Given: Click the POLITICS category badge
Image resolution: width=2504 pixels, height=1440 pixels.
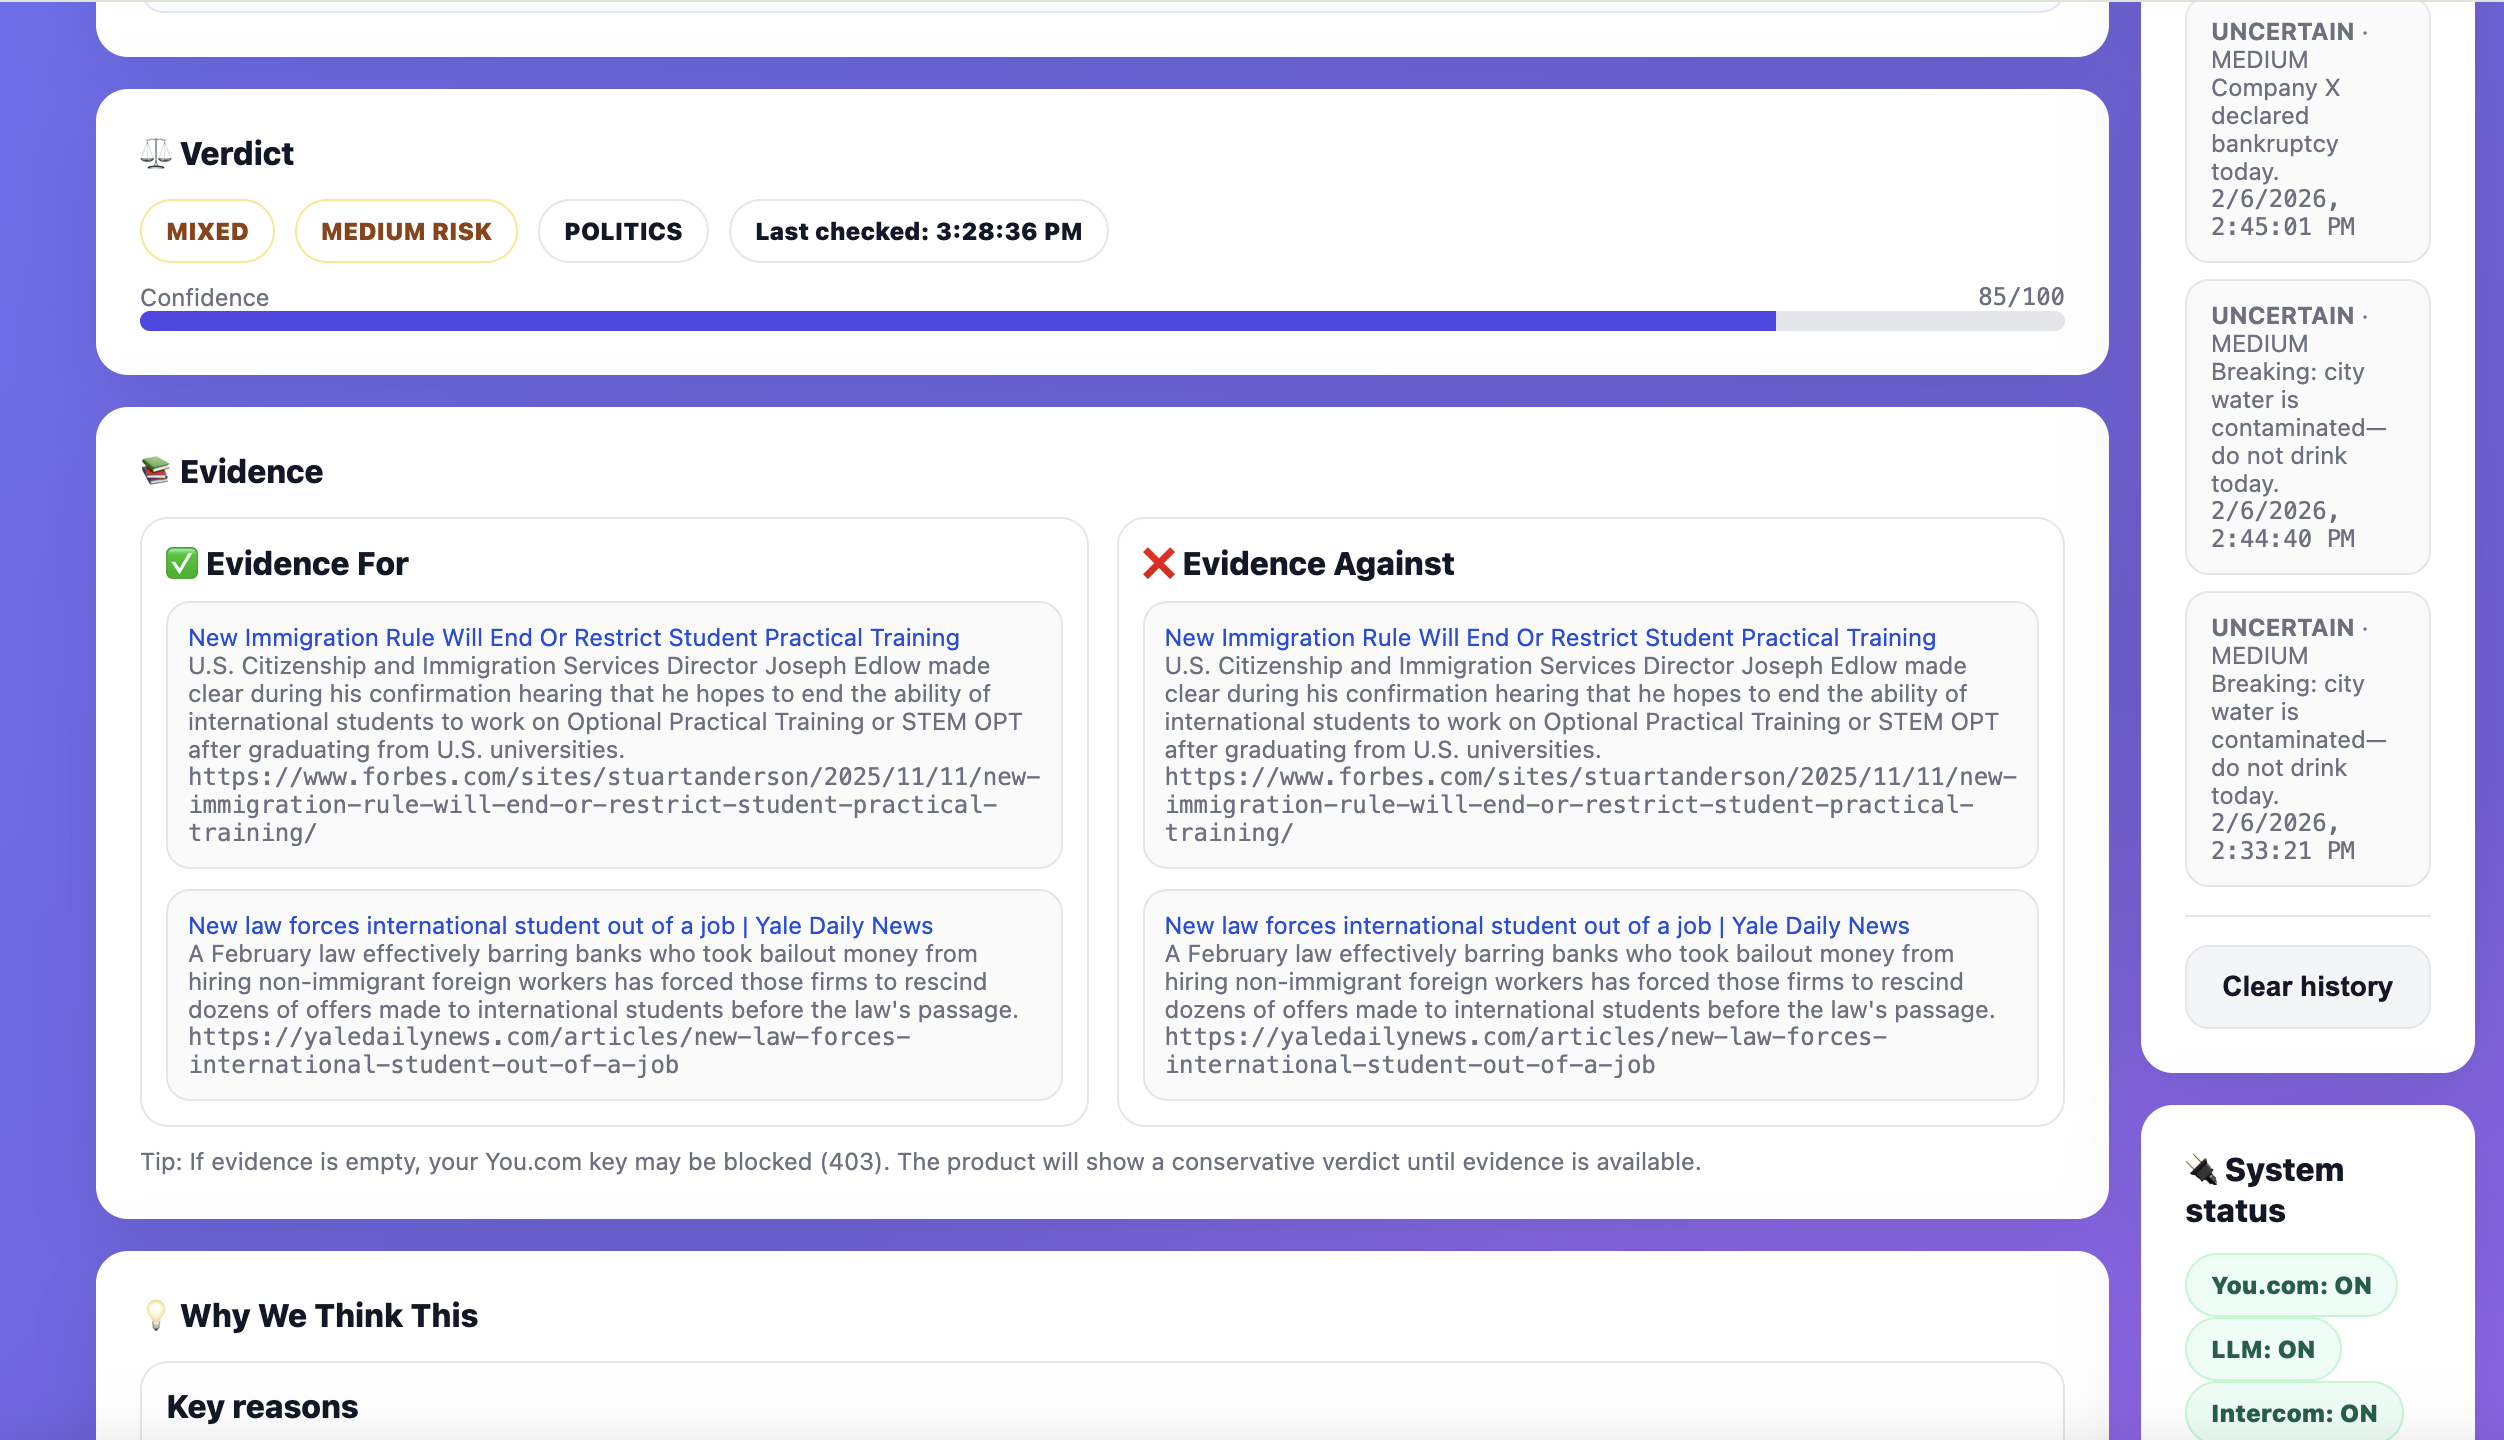Looking at the screenshot, I should [x=623, y=232].
